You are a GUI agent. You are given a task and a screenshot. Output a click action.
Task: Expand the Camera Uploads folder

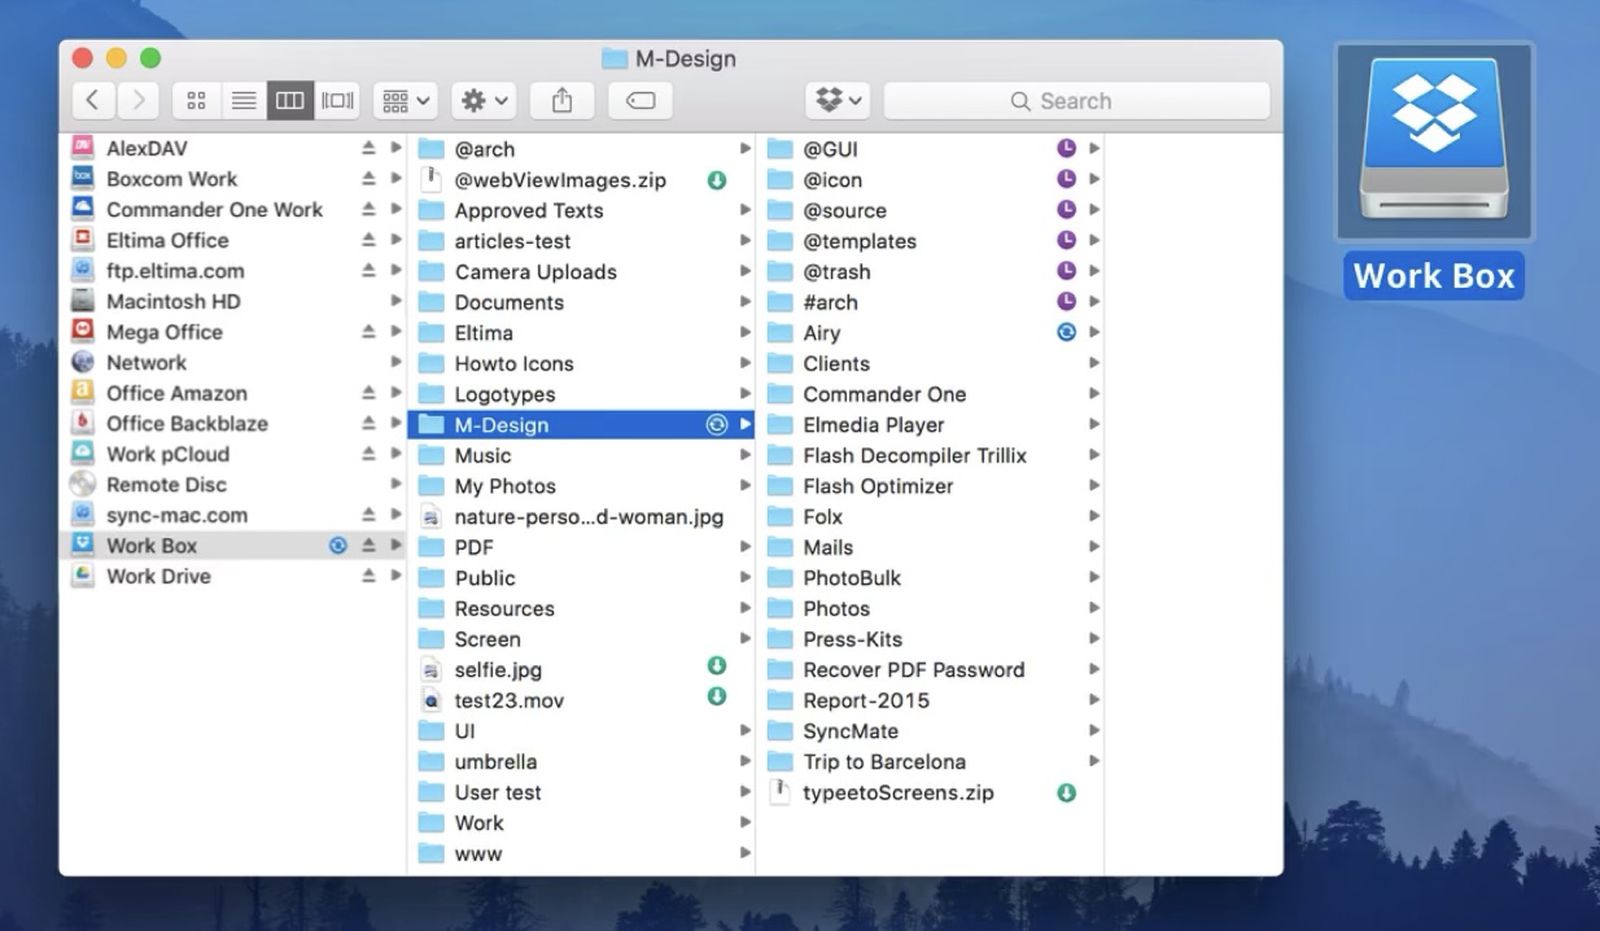[x=746, y=271]
